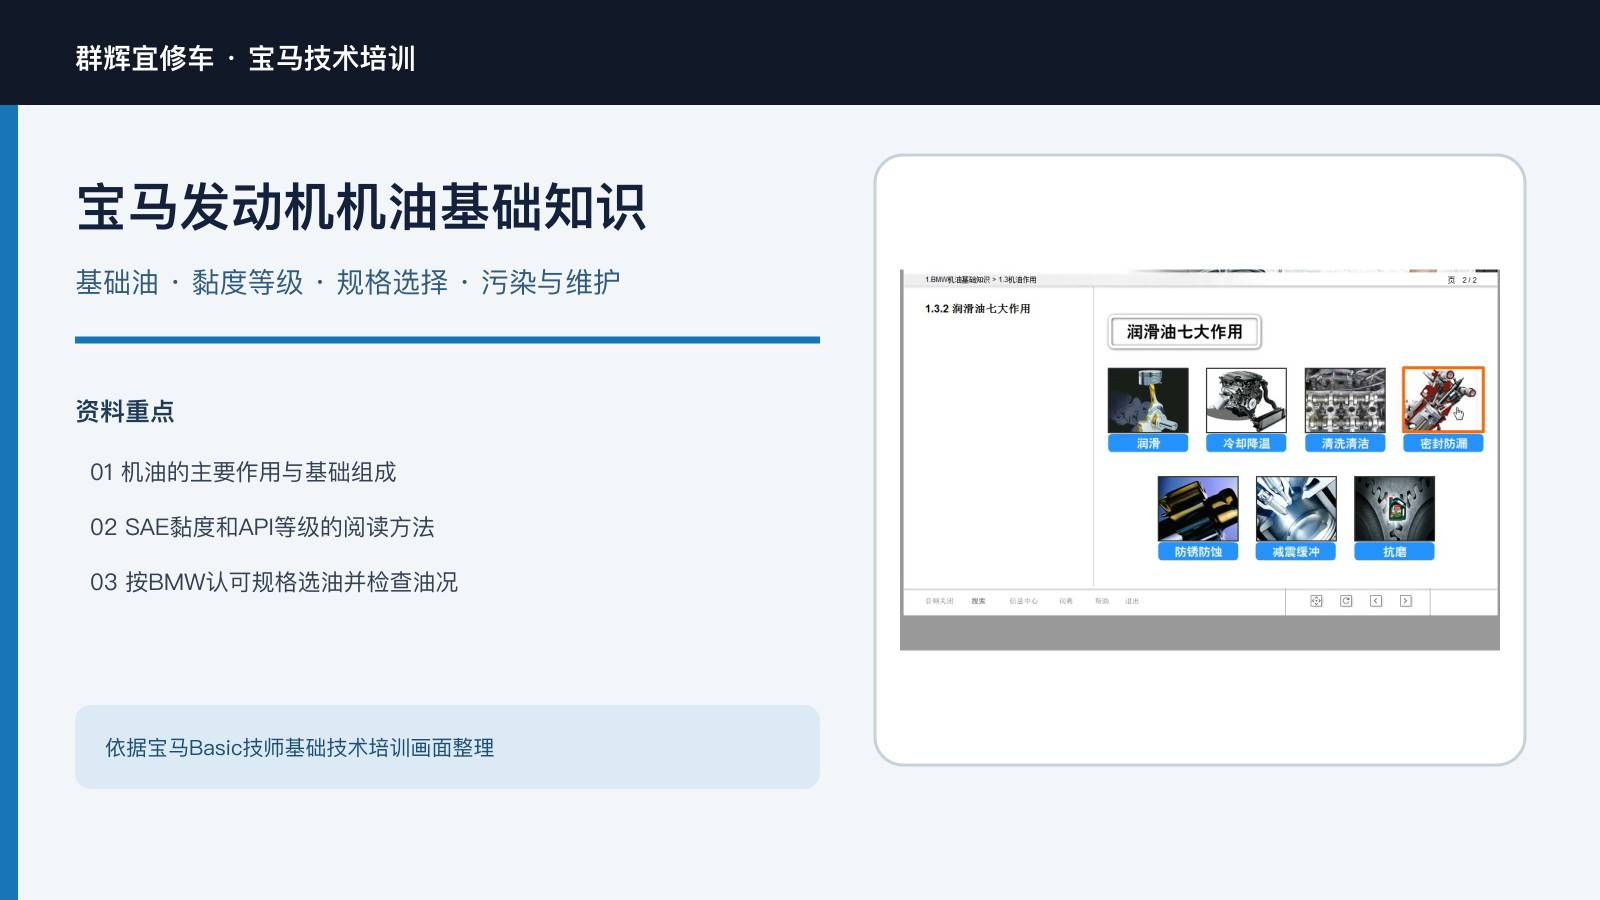Open 信息中心 in the course bottom menu
This screenshot has width=1600, height=900.
[x=1023, y=601]
